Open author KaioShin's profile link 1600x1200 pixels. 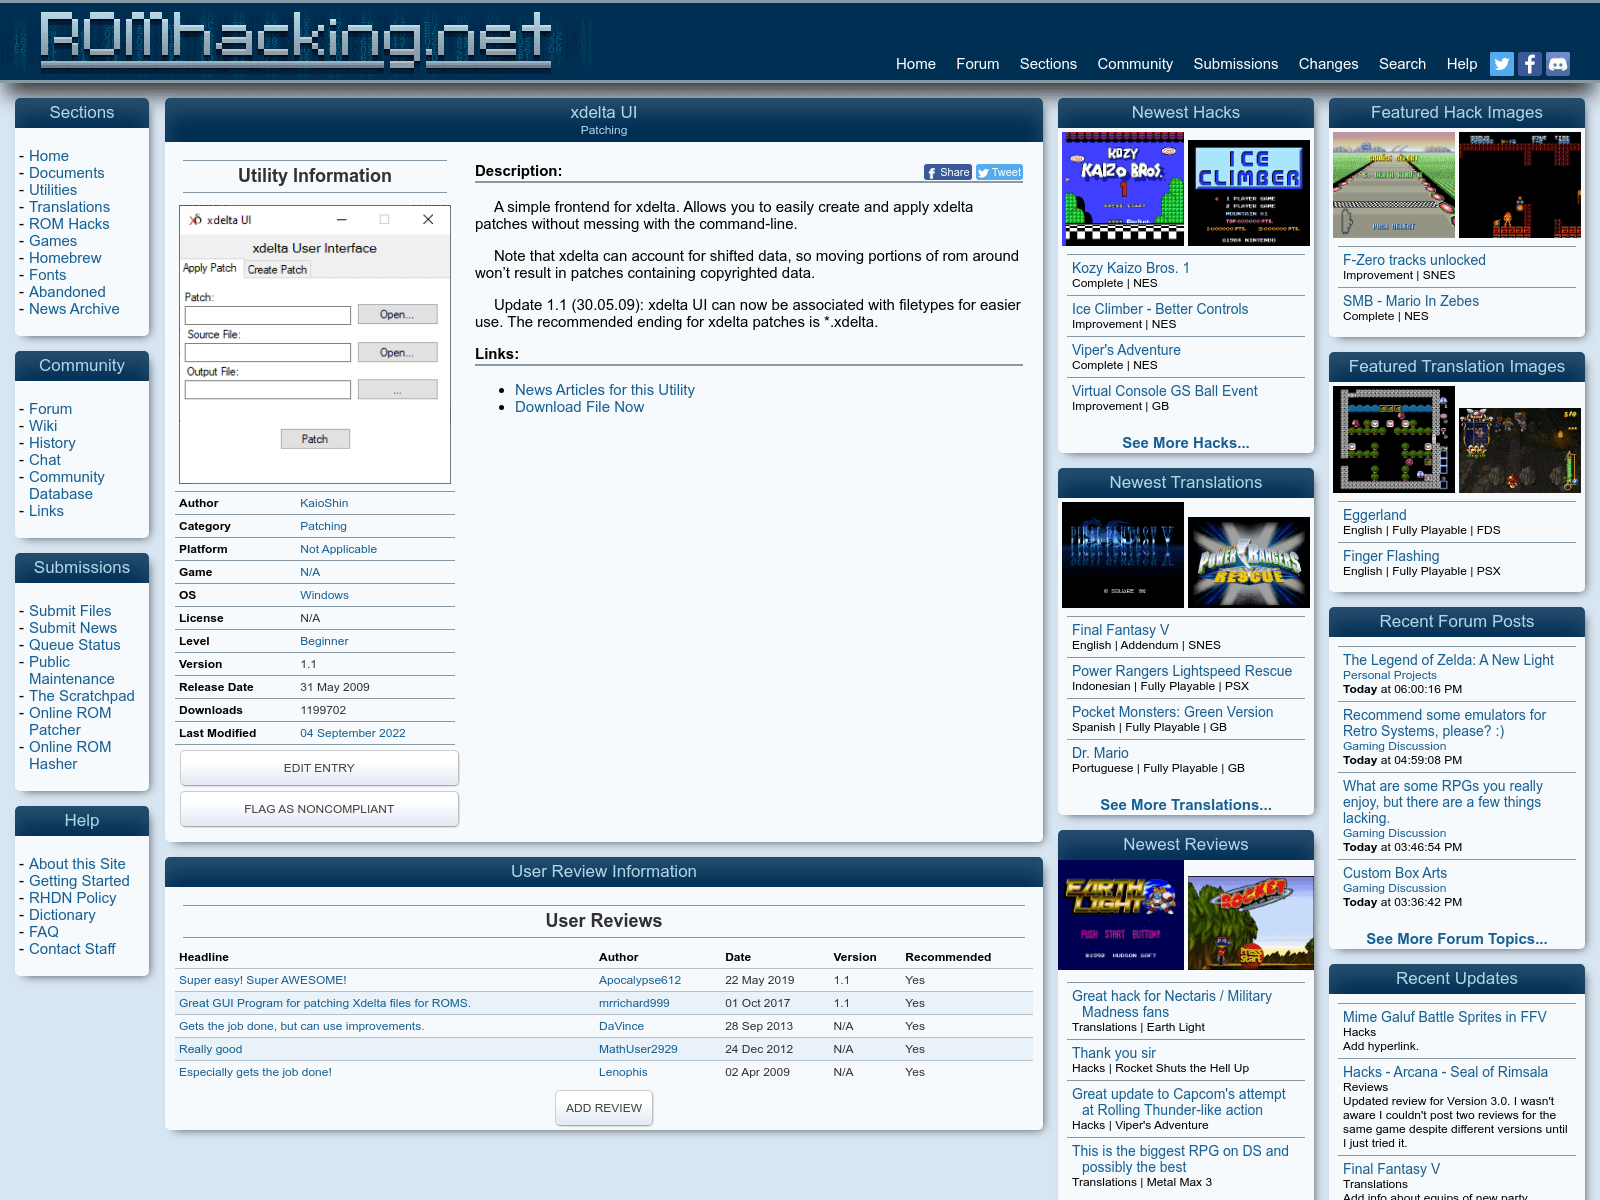pos(324,503)
